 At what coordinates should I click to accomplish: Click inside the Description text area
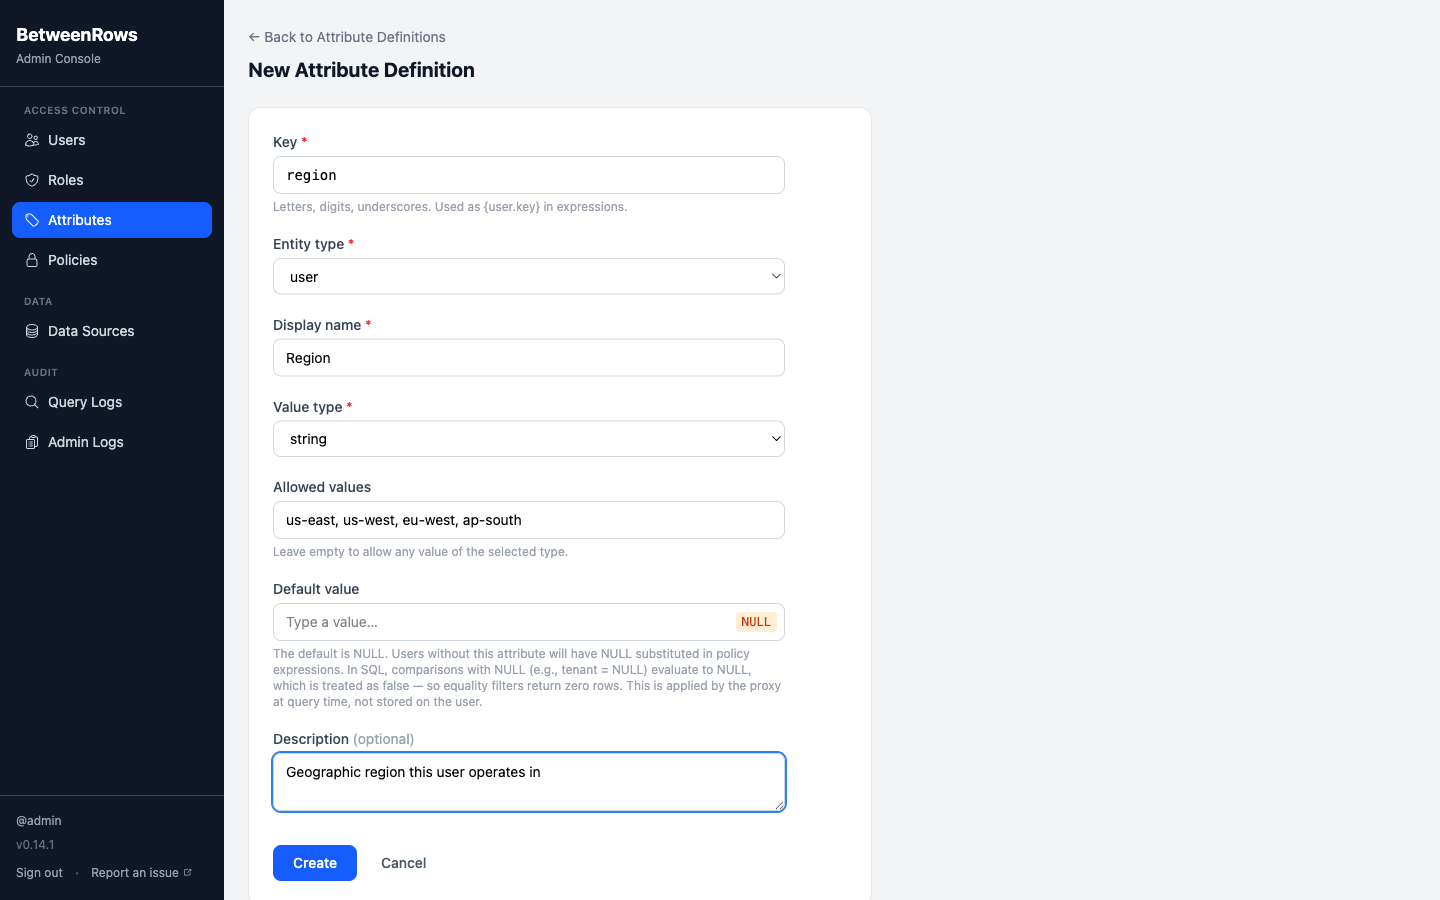pos(529,782)
